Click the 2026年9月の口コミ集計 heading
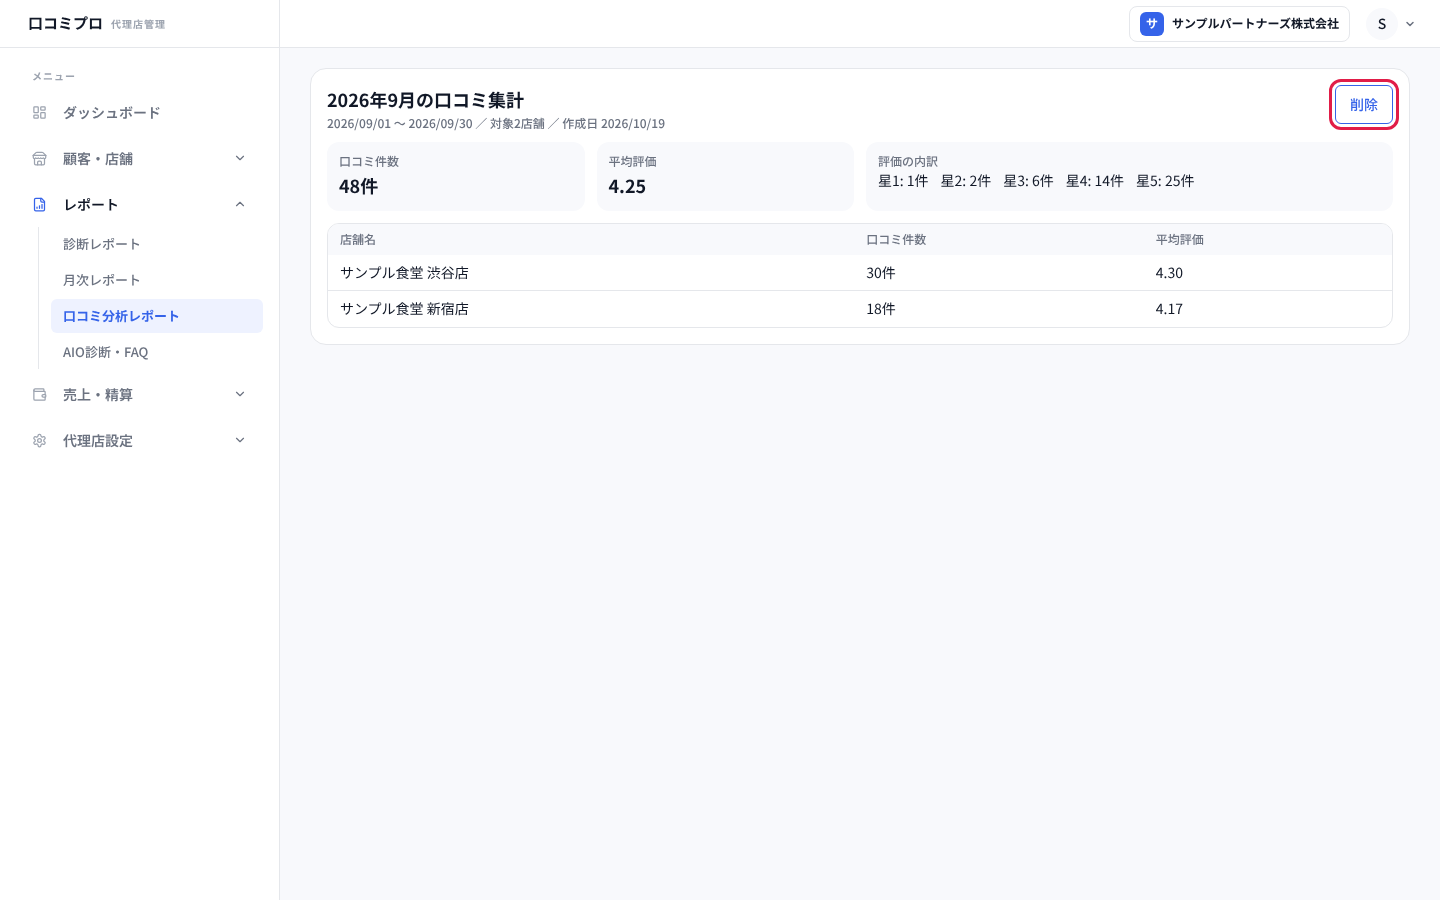Screen dimensions: 1440x900 pos(425,100)
